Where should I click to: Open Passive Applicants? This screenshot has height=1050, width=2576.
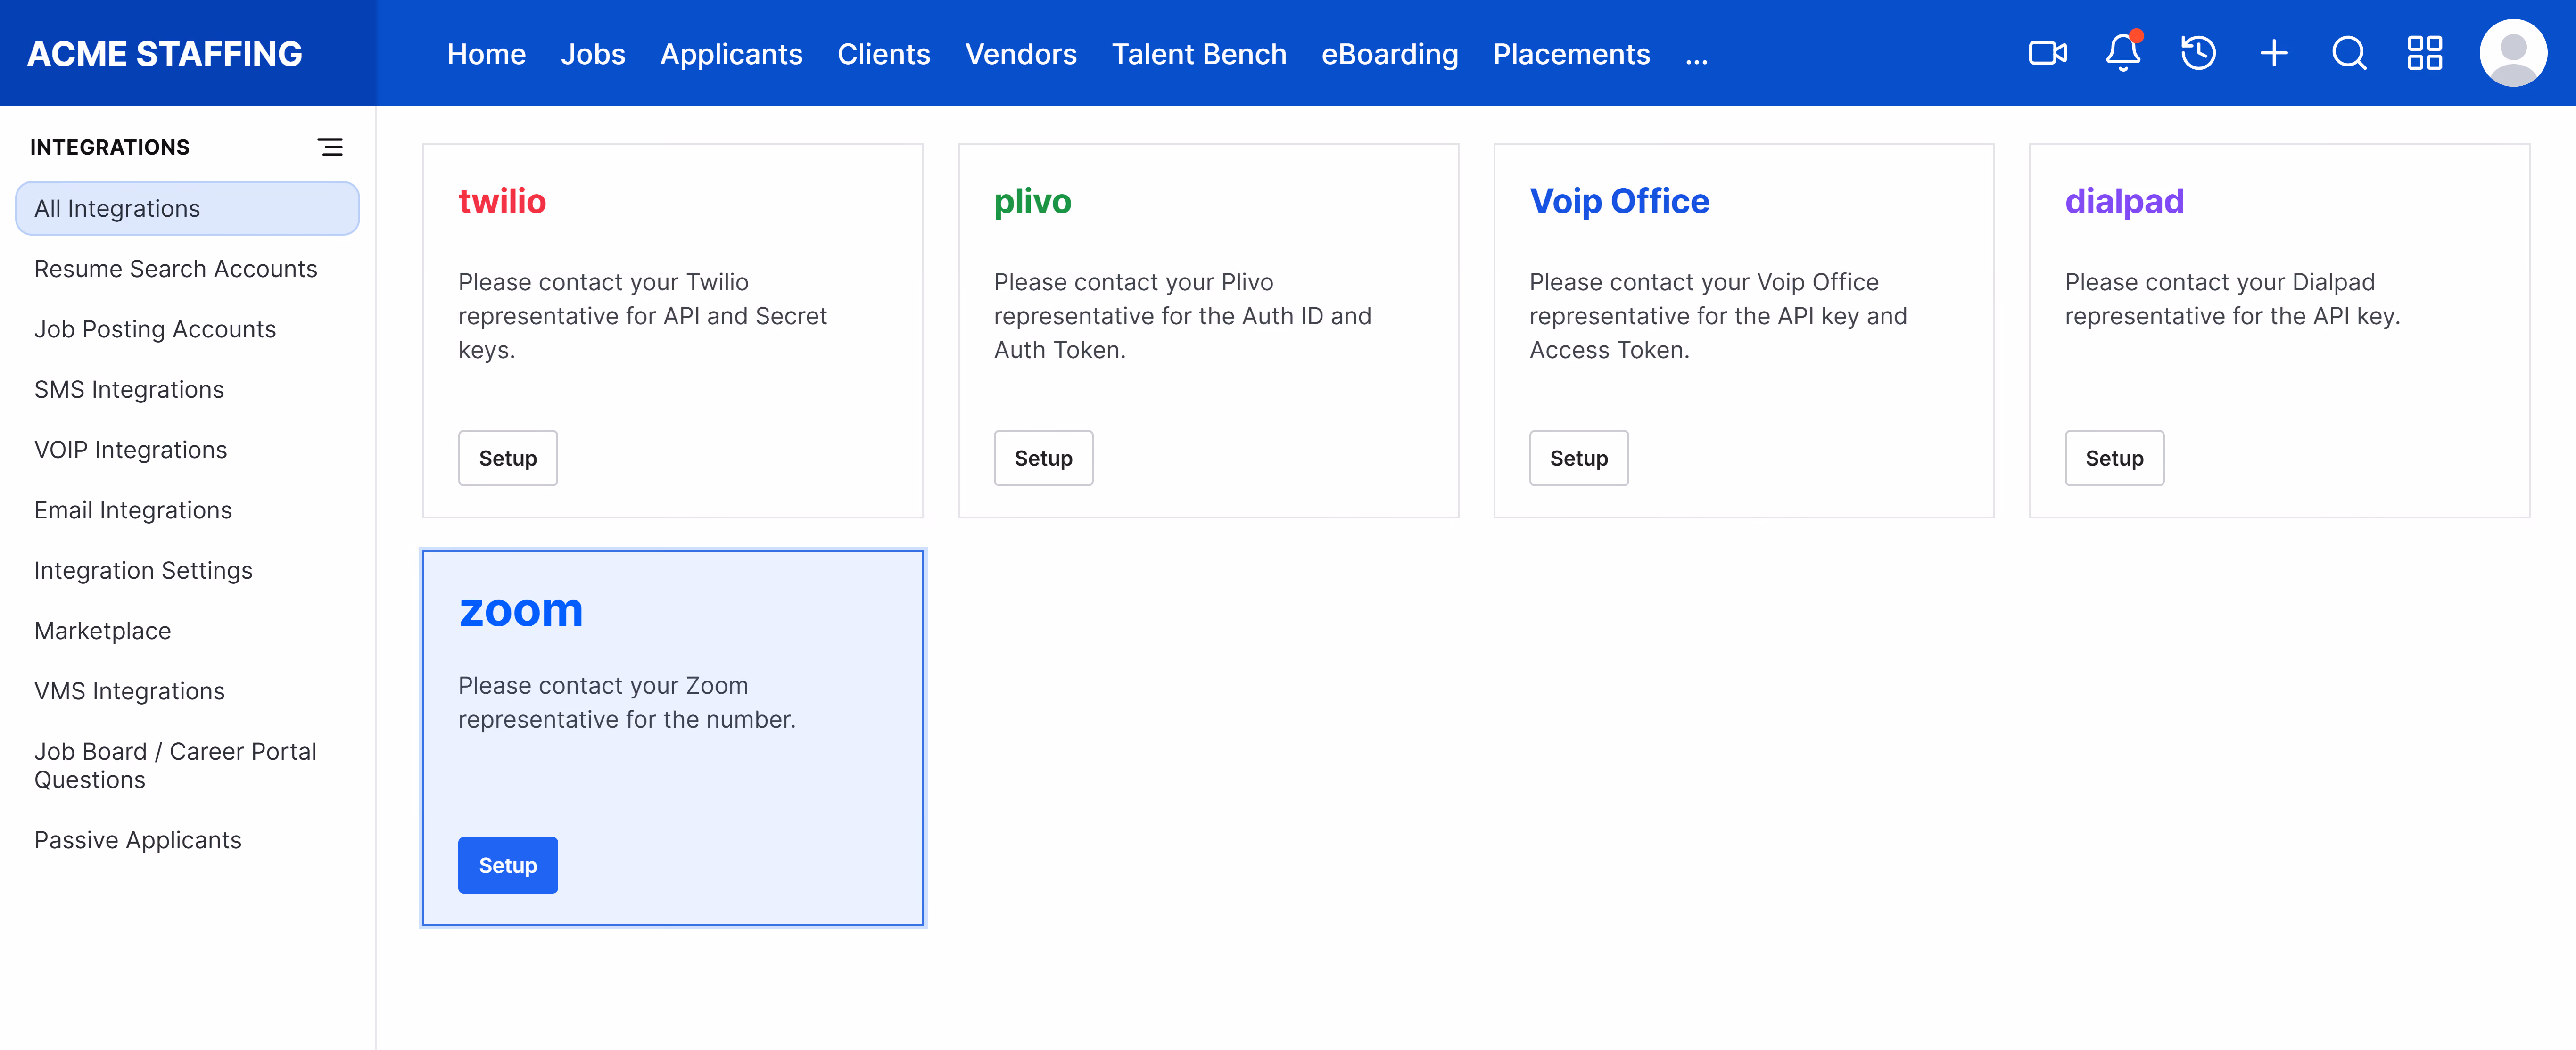point(137,840)
